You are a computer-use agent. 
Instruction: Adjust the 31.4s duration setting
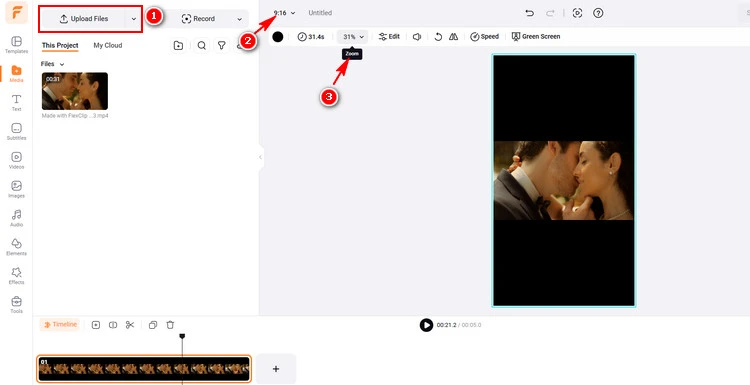click(311, 37)
